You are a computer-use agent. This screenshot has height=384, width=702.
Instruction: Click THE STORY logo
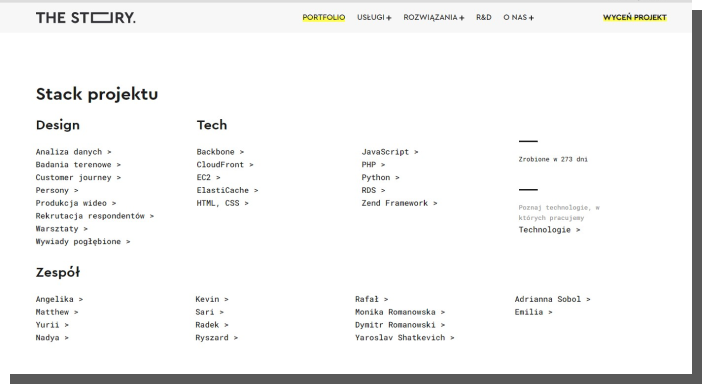pos(86,17)
